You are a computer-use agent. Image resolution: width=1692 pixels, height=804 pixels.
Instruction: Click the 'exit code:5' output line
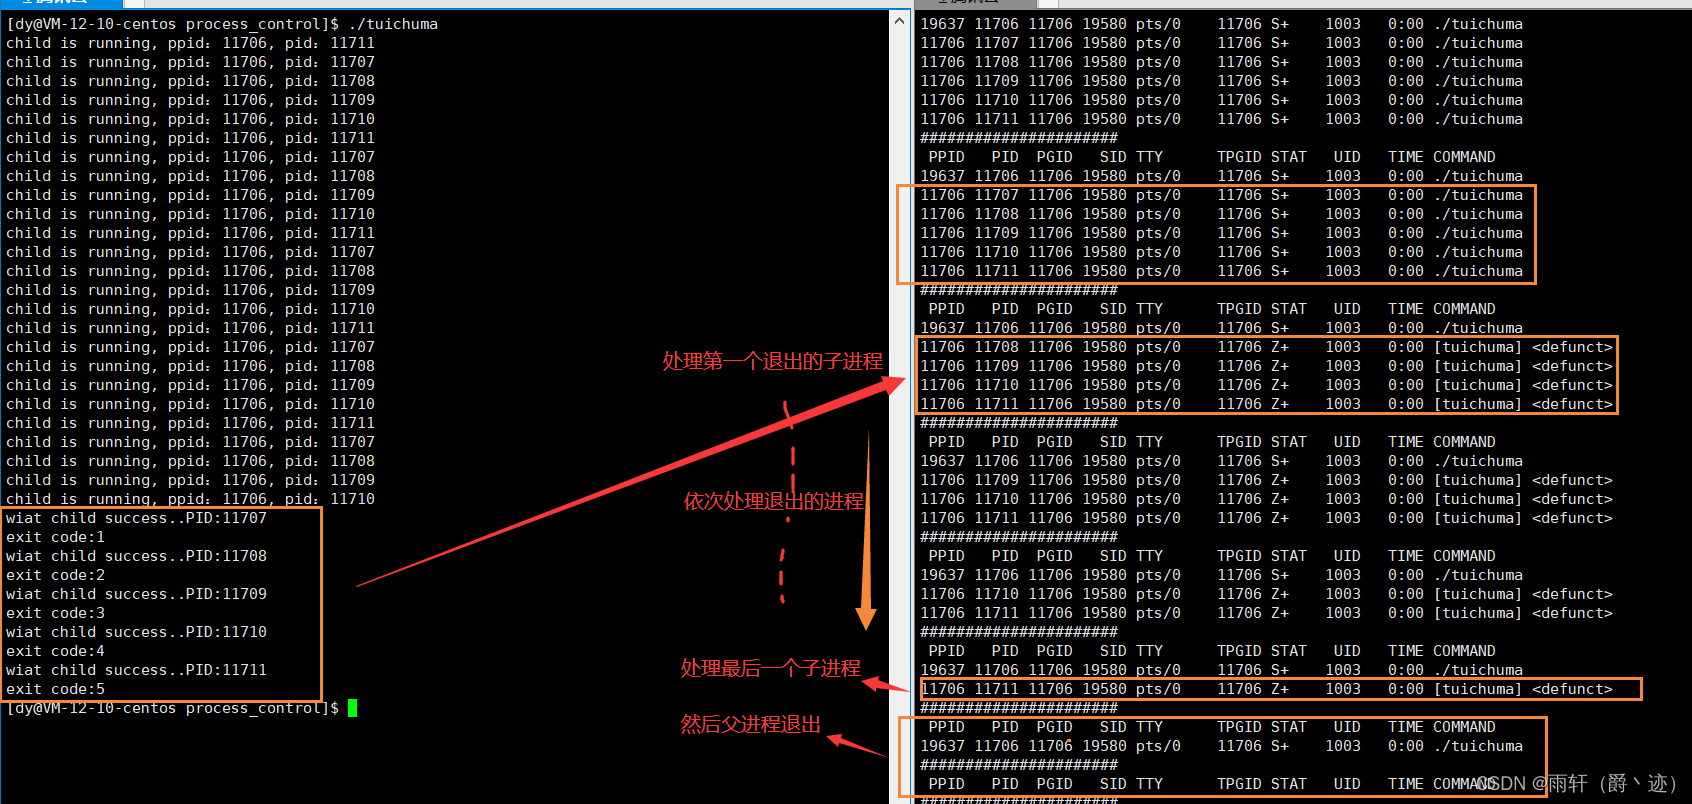[x=55, y=689]
